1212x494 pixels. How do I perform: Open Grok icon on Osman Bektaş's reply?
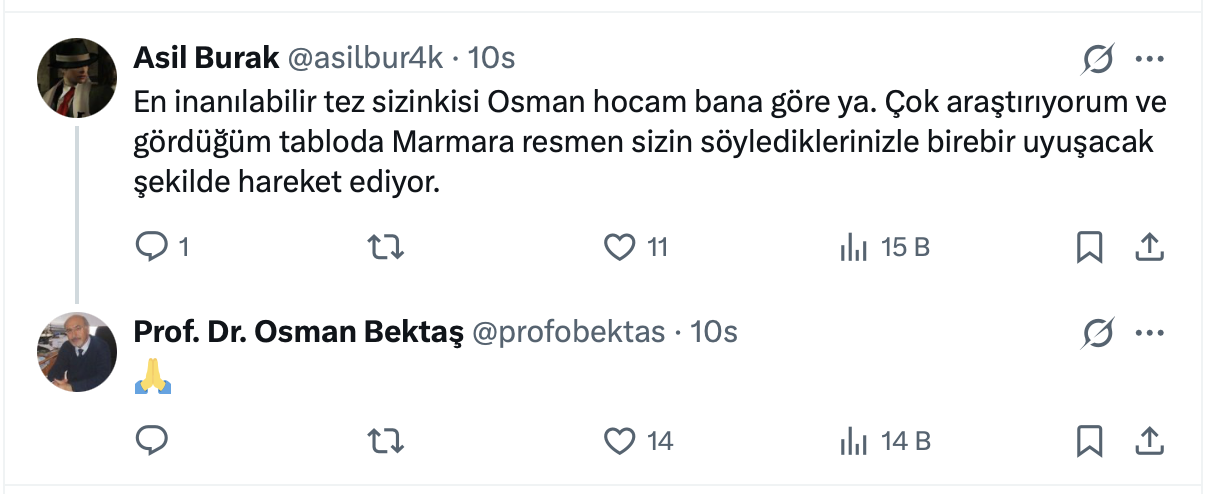tap(1097, 334)
